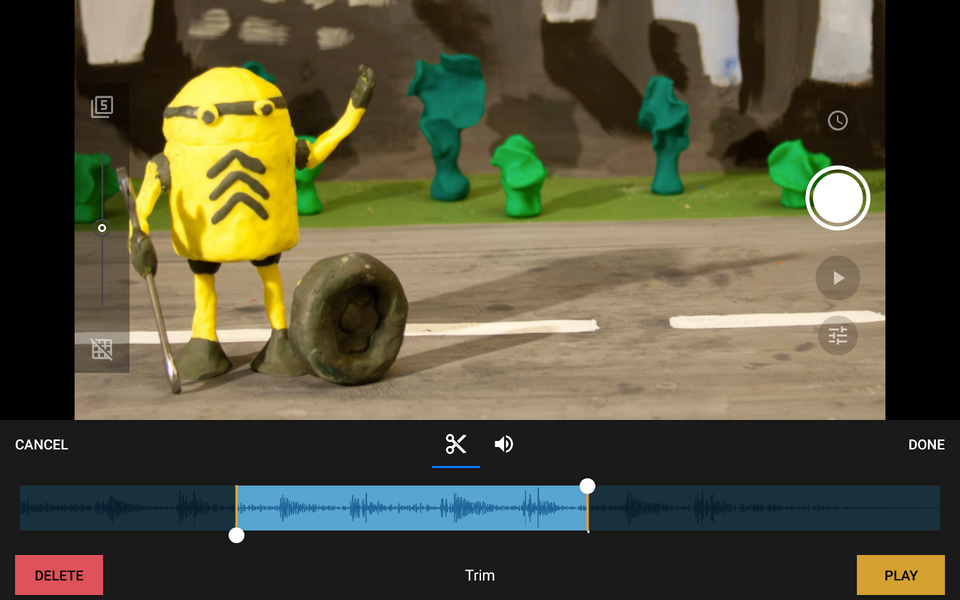
Task: Click the dimmed waveform after the selection
Action: coord(765,508)
